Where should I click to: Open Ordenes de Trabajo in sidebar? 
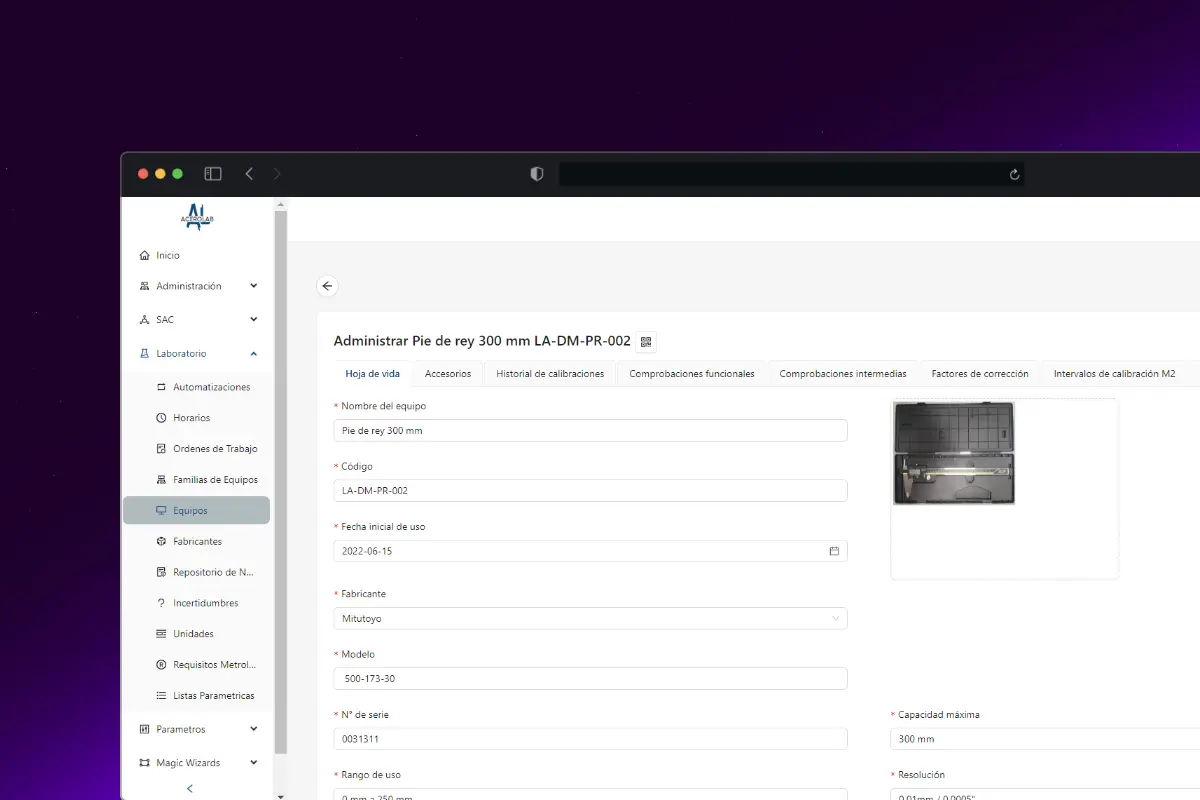pyautogui.click(x=214, y=449)
